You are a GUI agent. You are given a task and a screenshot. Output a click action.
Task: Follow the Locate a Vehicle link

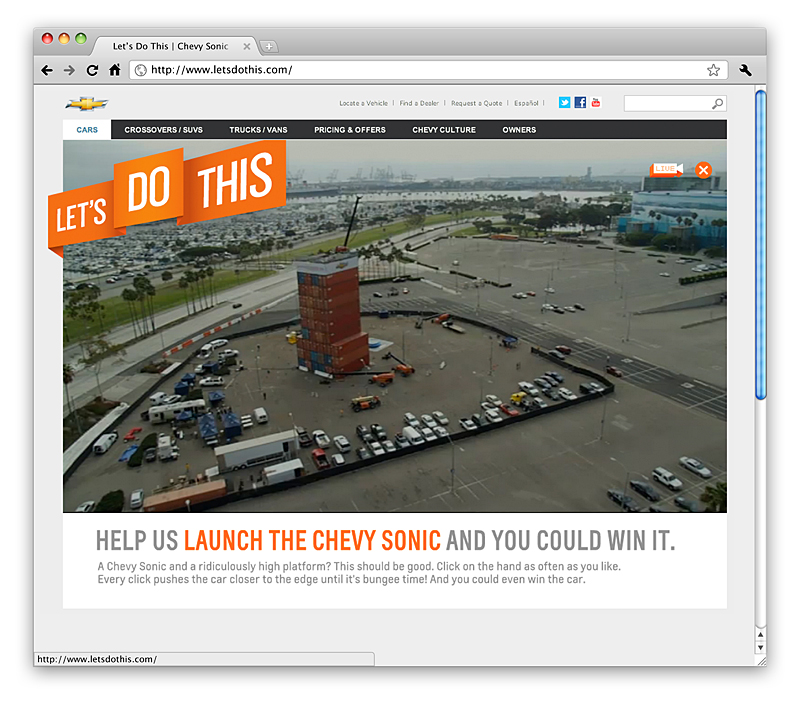pyautogui.click(x=363, y=103)
